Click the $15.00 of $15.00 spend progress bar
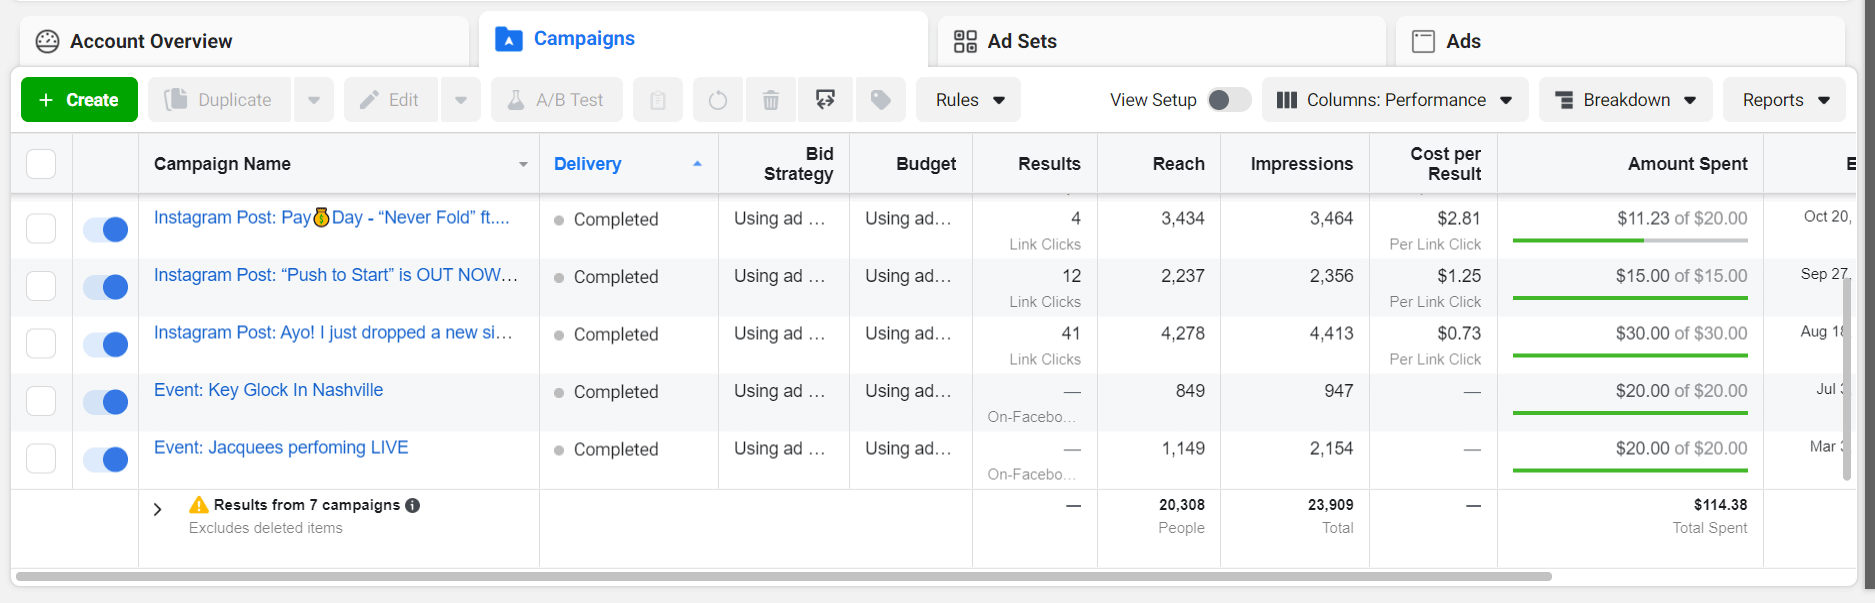Viewport: 1875px width, 603px height. [1630, 298]
